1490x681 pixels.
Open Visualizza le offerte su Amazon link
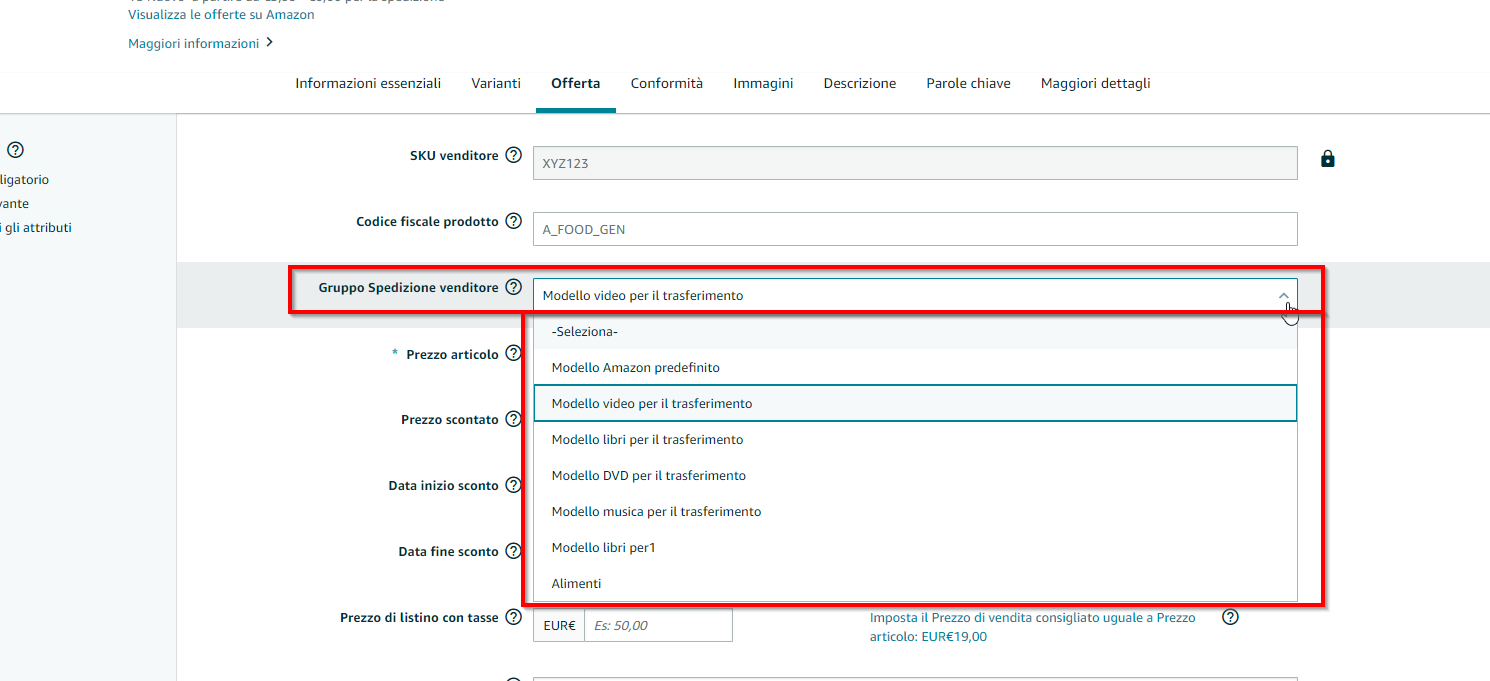click(221, 15)
